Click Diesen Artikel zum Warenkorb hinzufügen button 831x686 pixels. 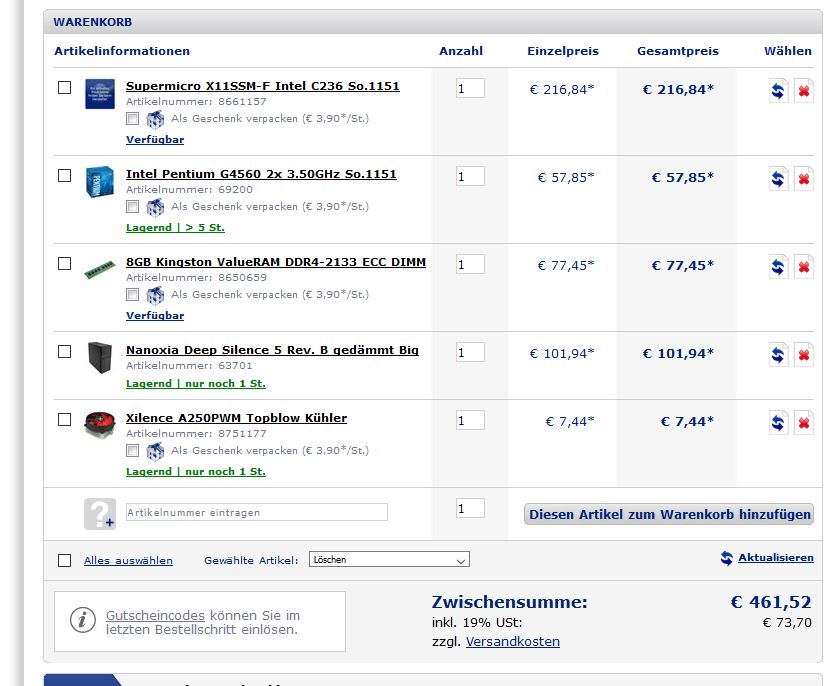pos(669,514)
